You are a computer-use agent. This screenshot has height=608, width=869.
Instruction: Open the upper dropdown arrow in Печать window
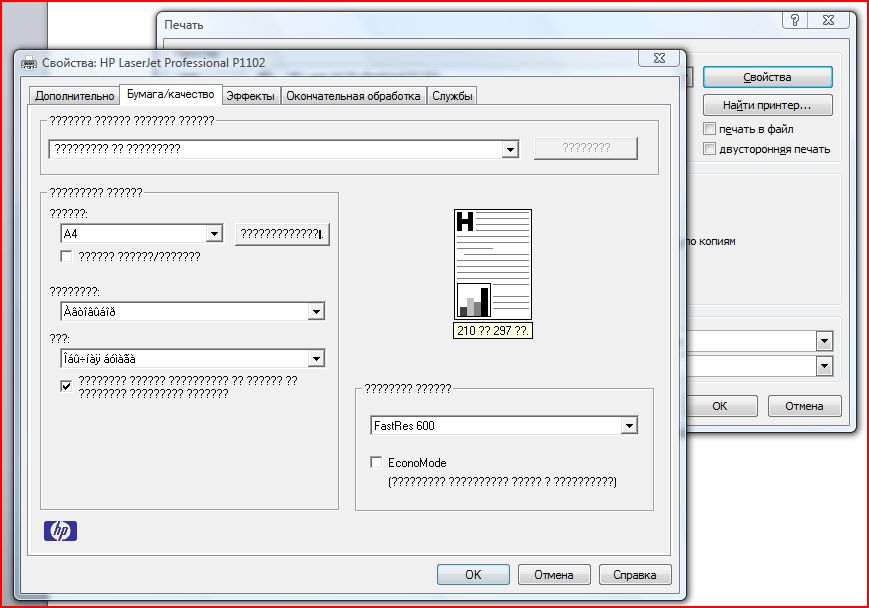click(x=824, y=341)
